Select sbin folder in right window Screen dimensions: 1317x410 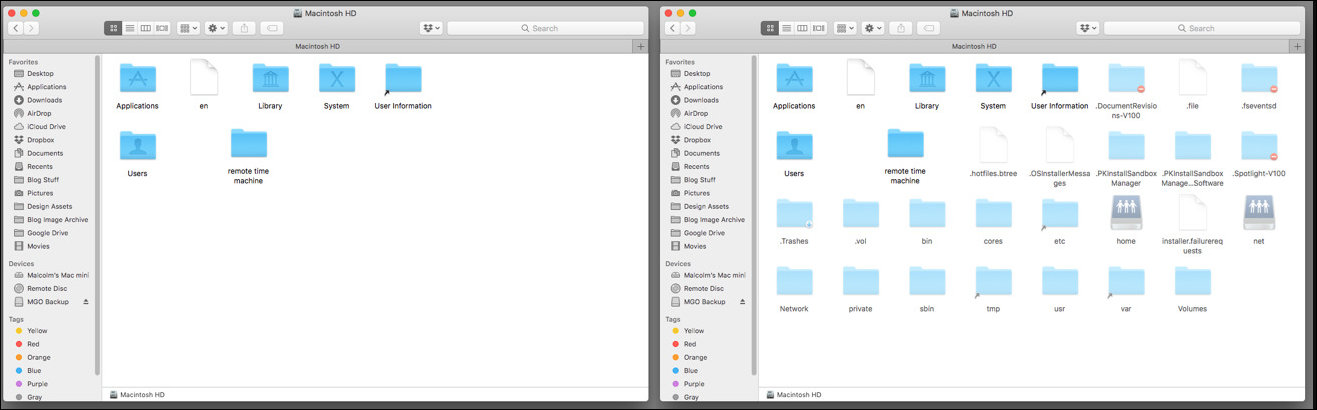tap(927, 282)
